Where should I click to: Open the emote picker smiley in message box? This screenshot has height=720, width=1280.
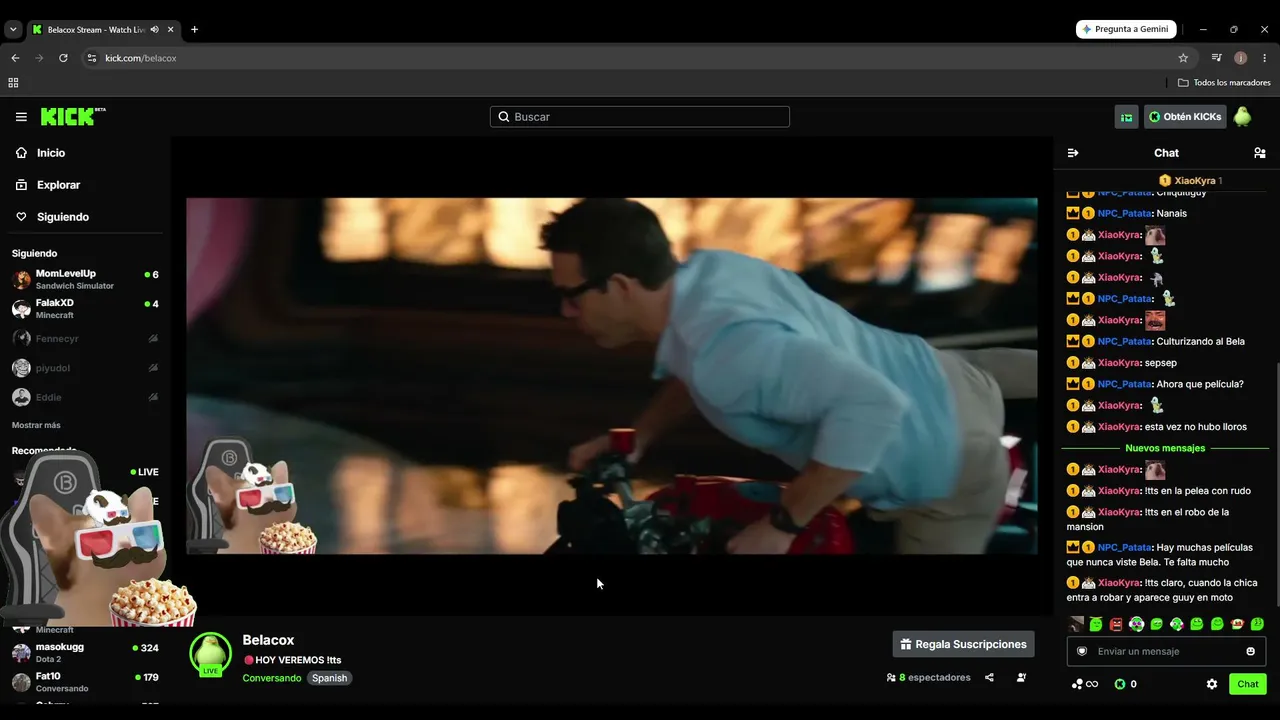tap(1250, 651)
